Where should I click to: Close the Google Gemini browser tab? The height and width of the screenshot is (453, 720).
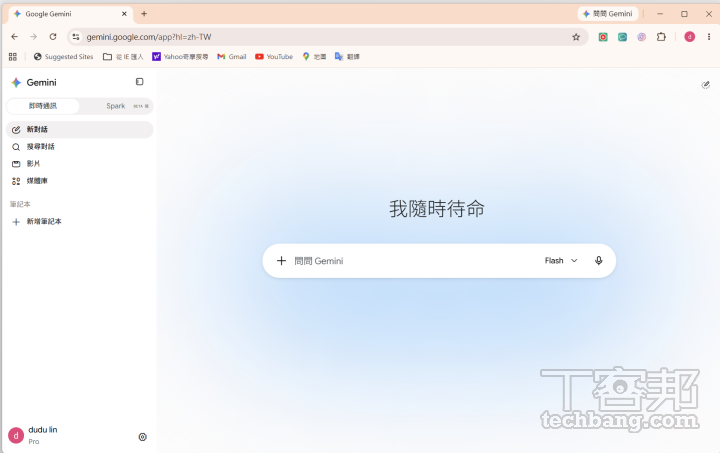pos(124,14)
